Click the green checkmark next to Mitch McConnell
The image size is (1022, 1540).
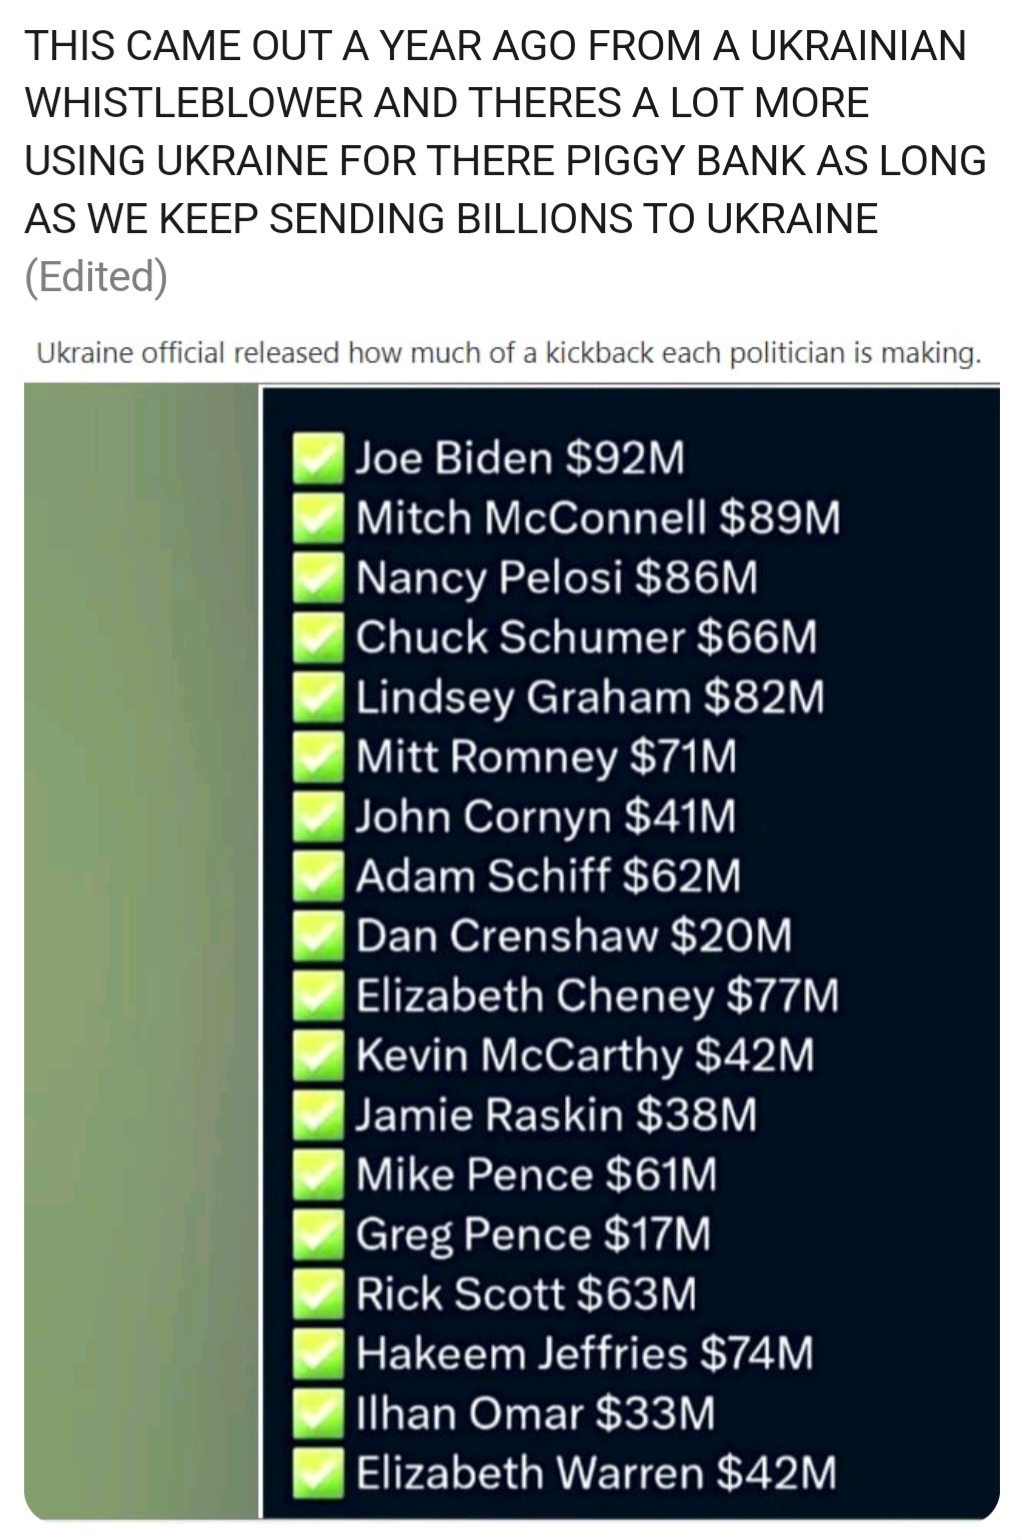tap(319, 519)
